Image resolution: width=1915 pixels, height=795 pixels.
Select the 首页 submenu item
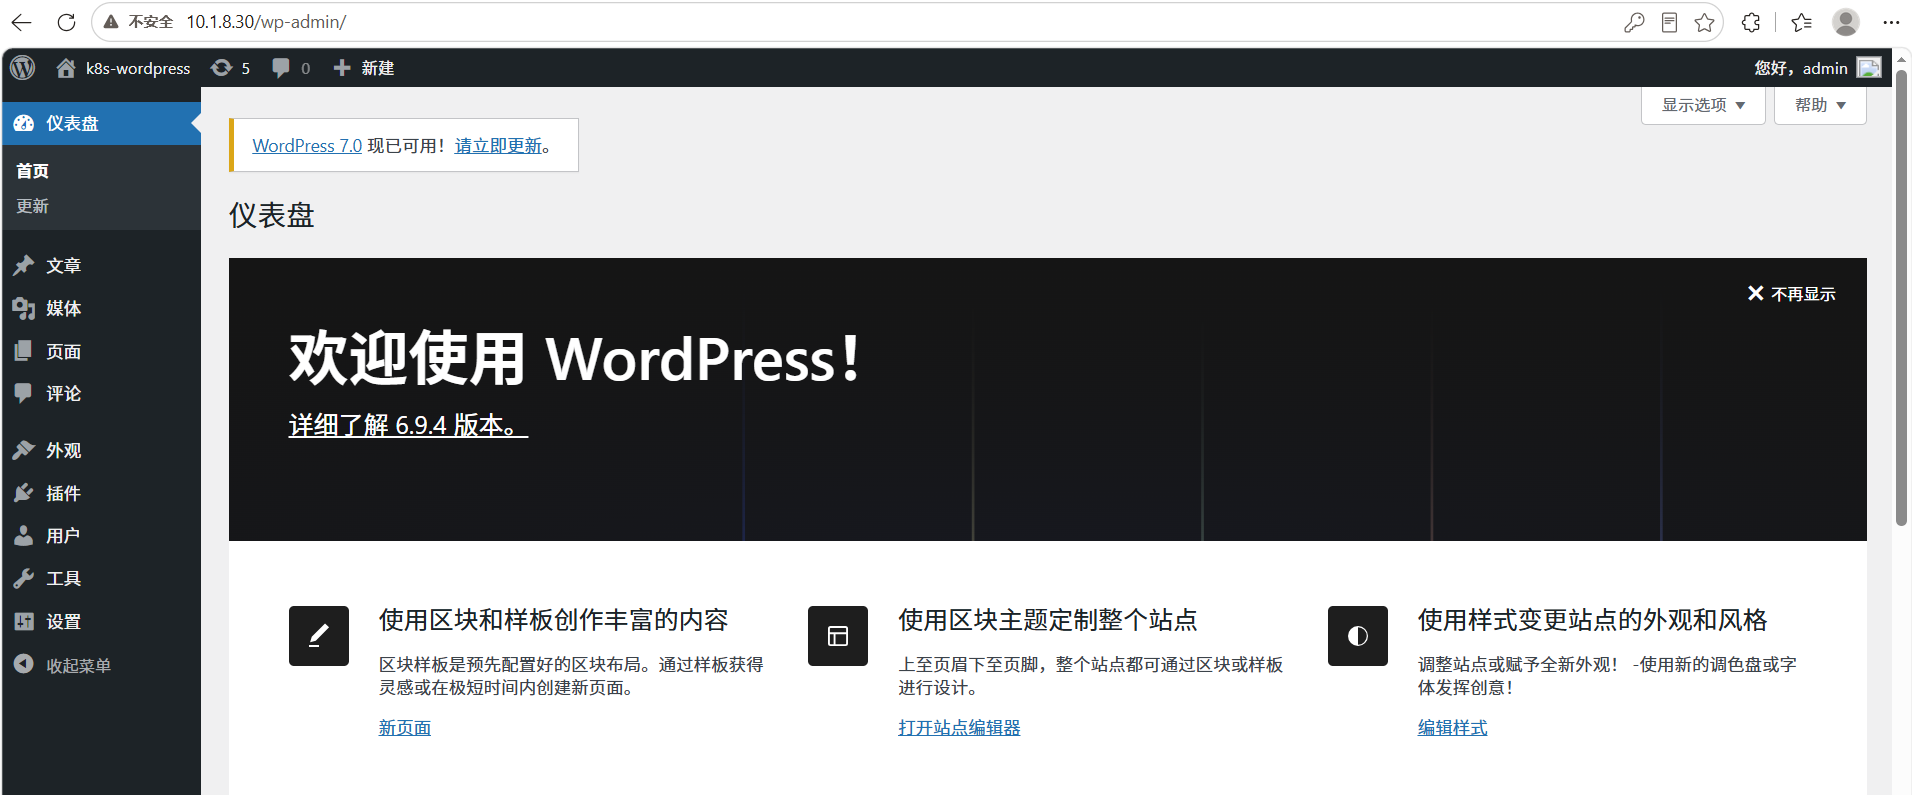(32, 171)
